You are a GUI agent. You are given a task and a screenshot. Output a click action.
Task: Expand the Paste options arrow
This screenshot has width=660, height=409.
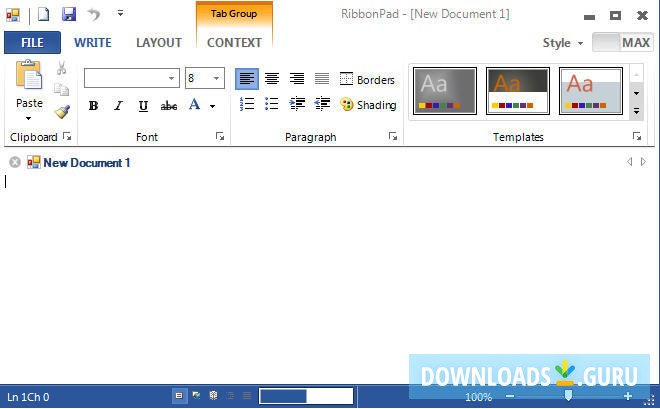[29, 118]
